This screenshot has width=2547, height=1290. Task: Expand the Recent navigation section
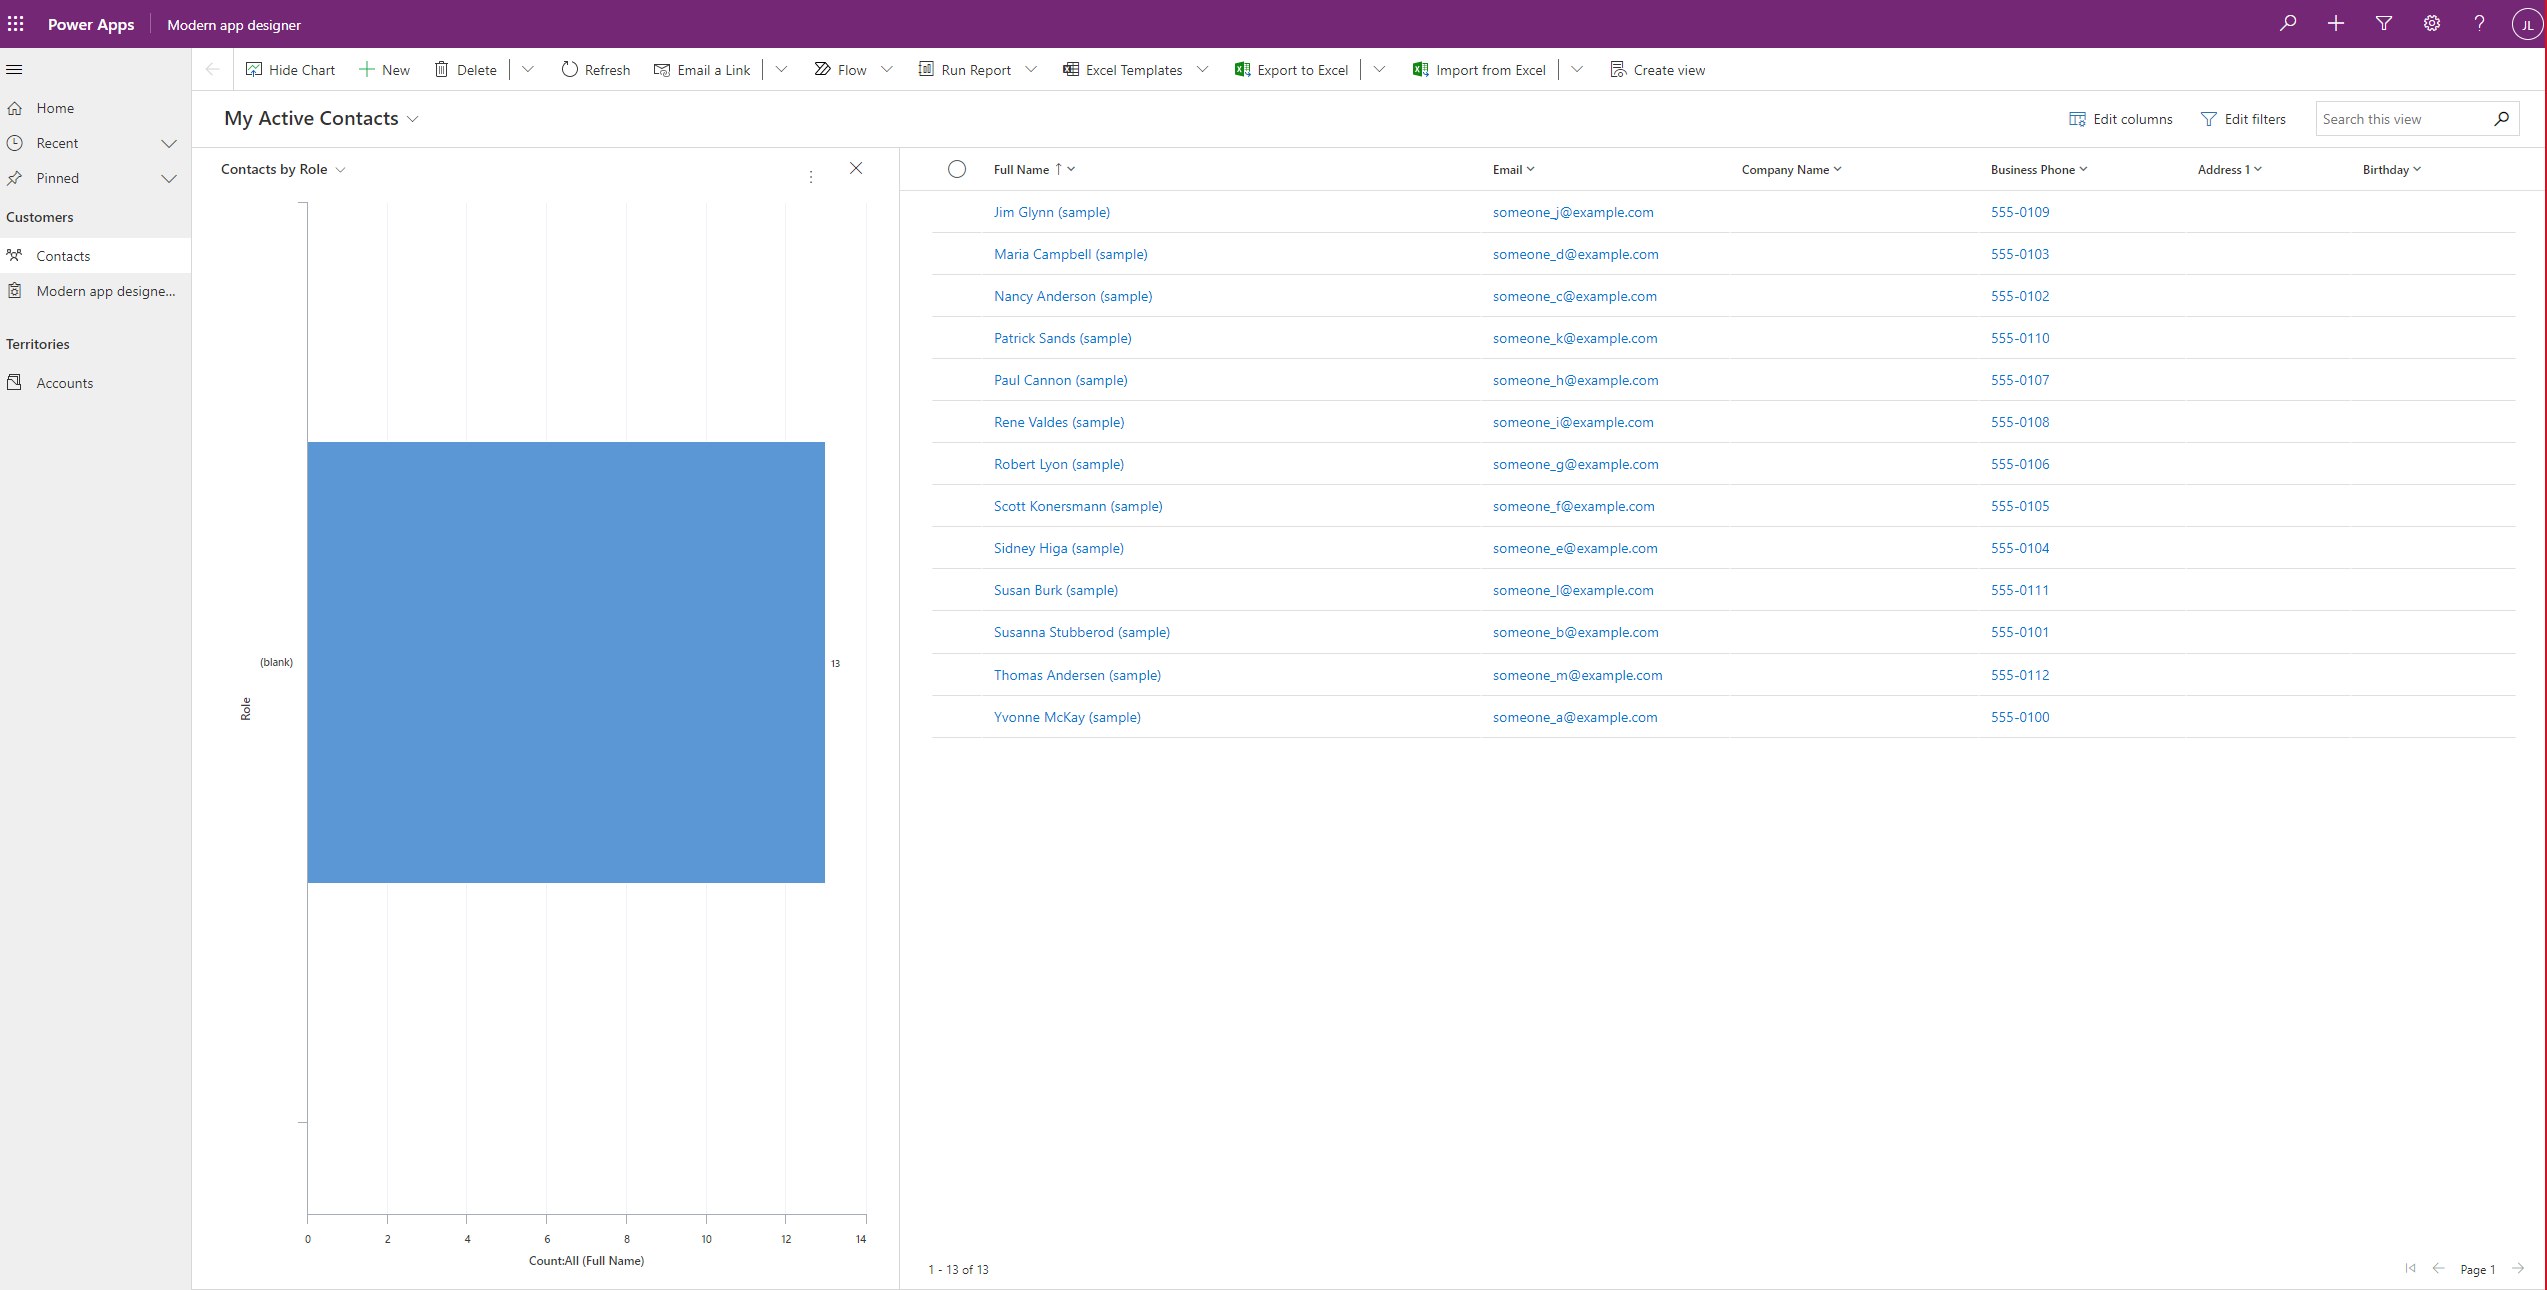pyautogui.click(x=169, y=142)
